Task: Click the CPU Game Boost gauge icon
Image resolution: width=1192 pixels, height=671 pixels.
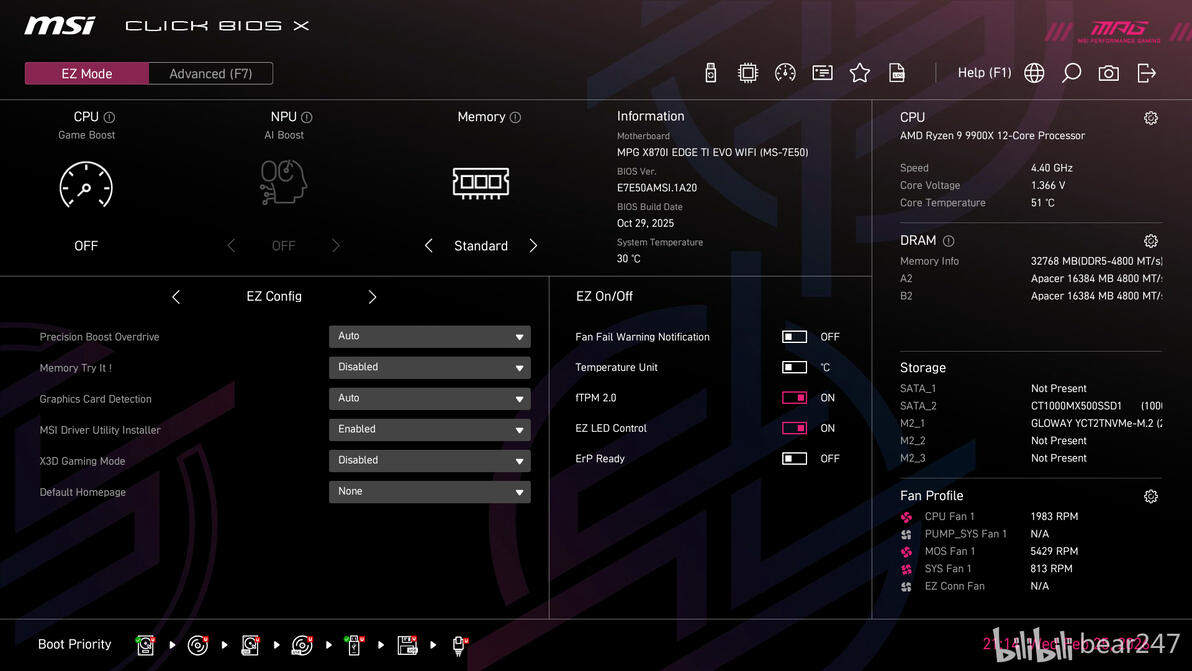Action: click(86, 184)
